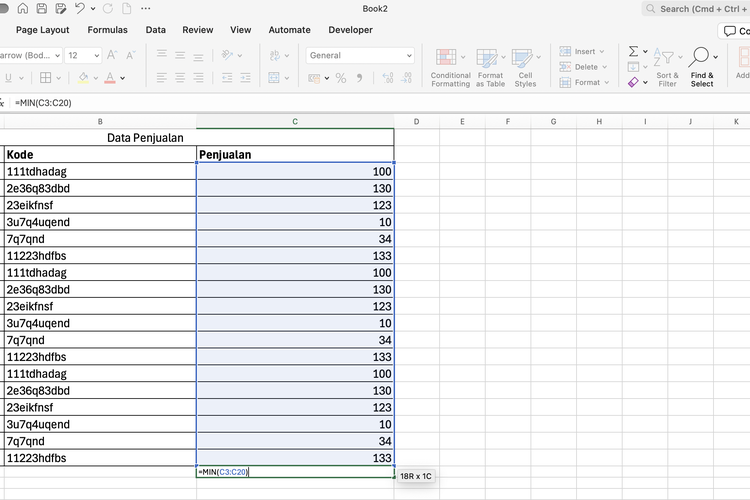Click the yellow fill color bucket
This screenshot has height=500, width=750.
coord(82,78)
